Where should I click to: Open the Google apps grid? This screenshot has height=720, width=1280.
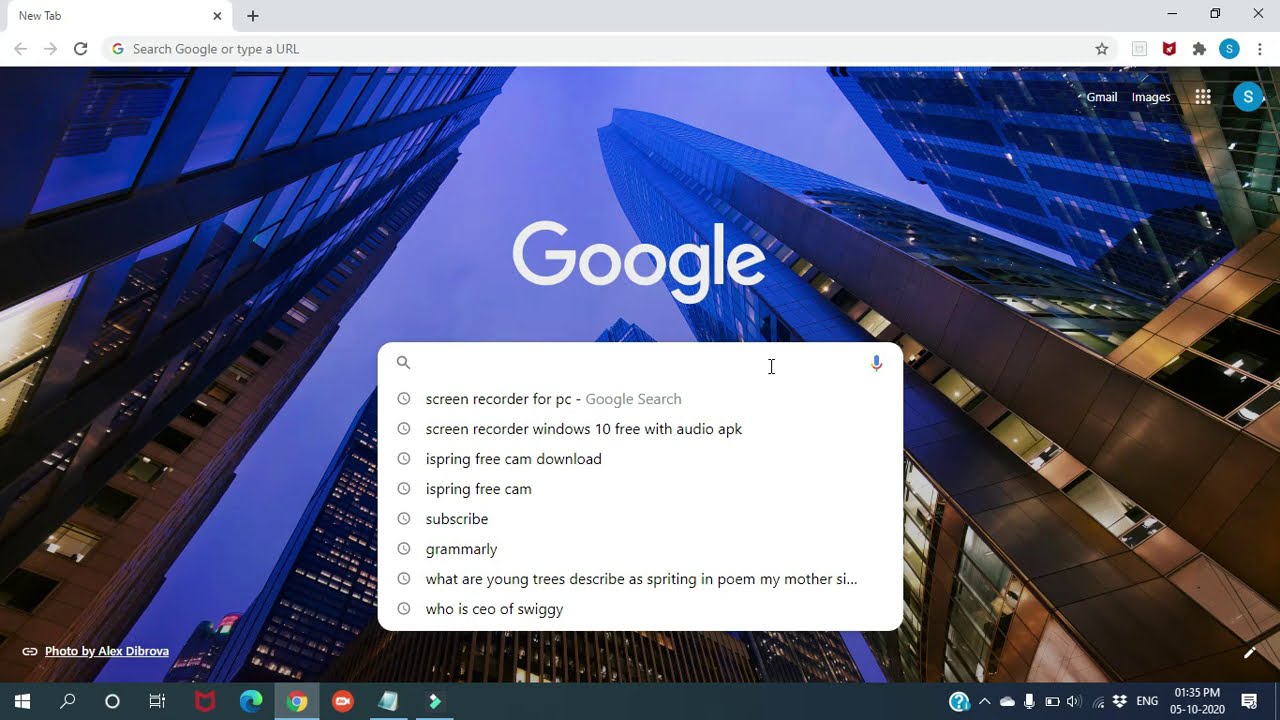click(x=1203, y=97)
